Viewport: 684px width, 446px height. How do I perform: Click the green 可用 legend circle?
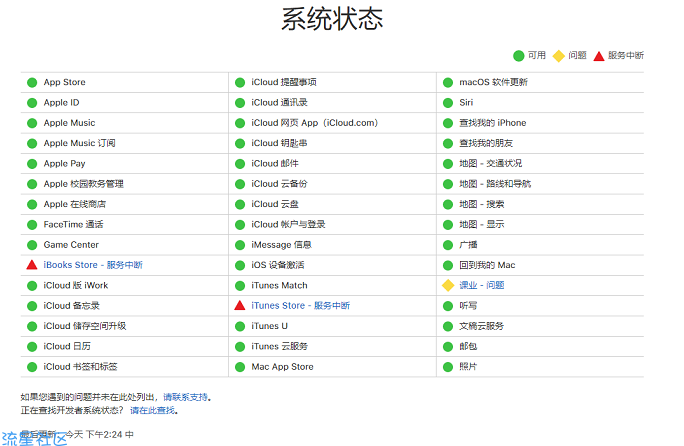tap(519, 56)
